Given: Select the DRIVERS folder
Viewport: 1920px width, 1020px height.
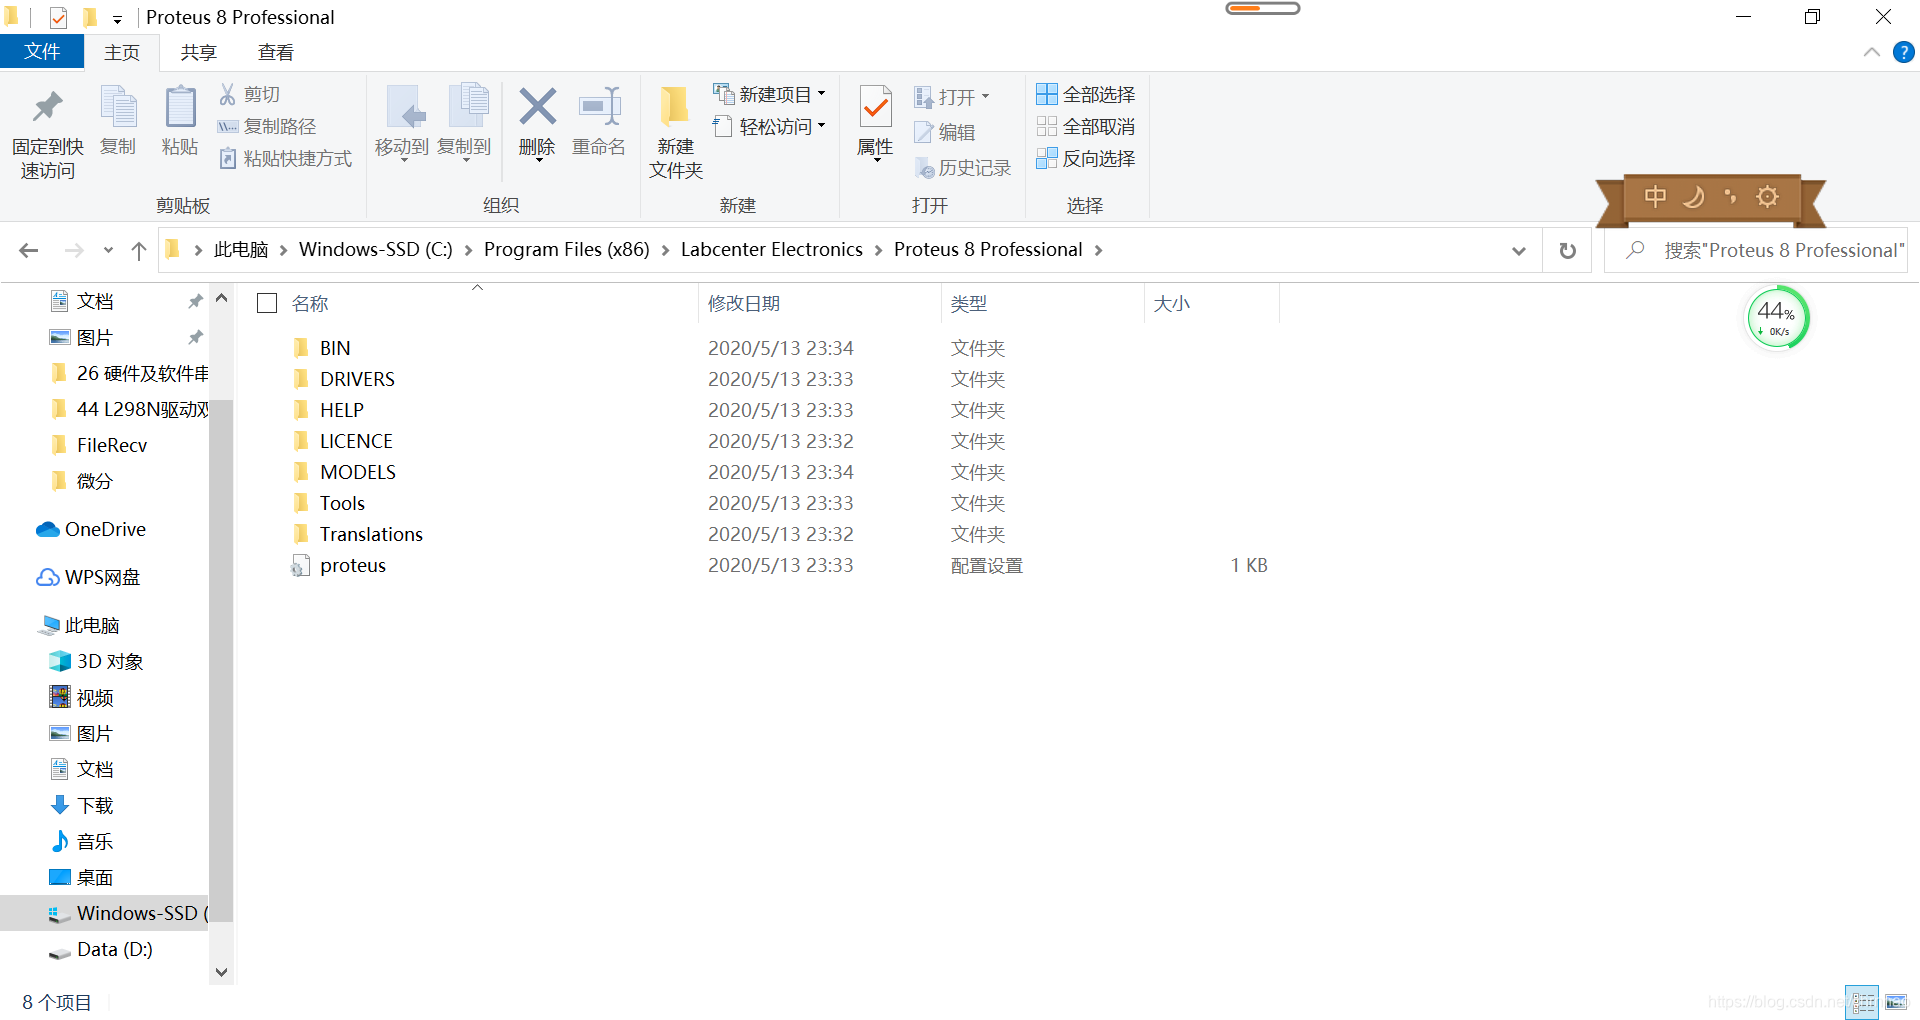Looking at the screenshot, I should [x=357, y=379].
